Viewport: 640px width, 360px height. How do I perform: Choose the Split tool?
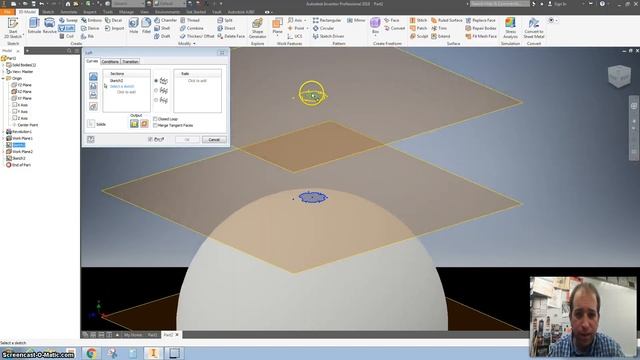coord(225,20)
